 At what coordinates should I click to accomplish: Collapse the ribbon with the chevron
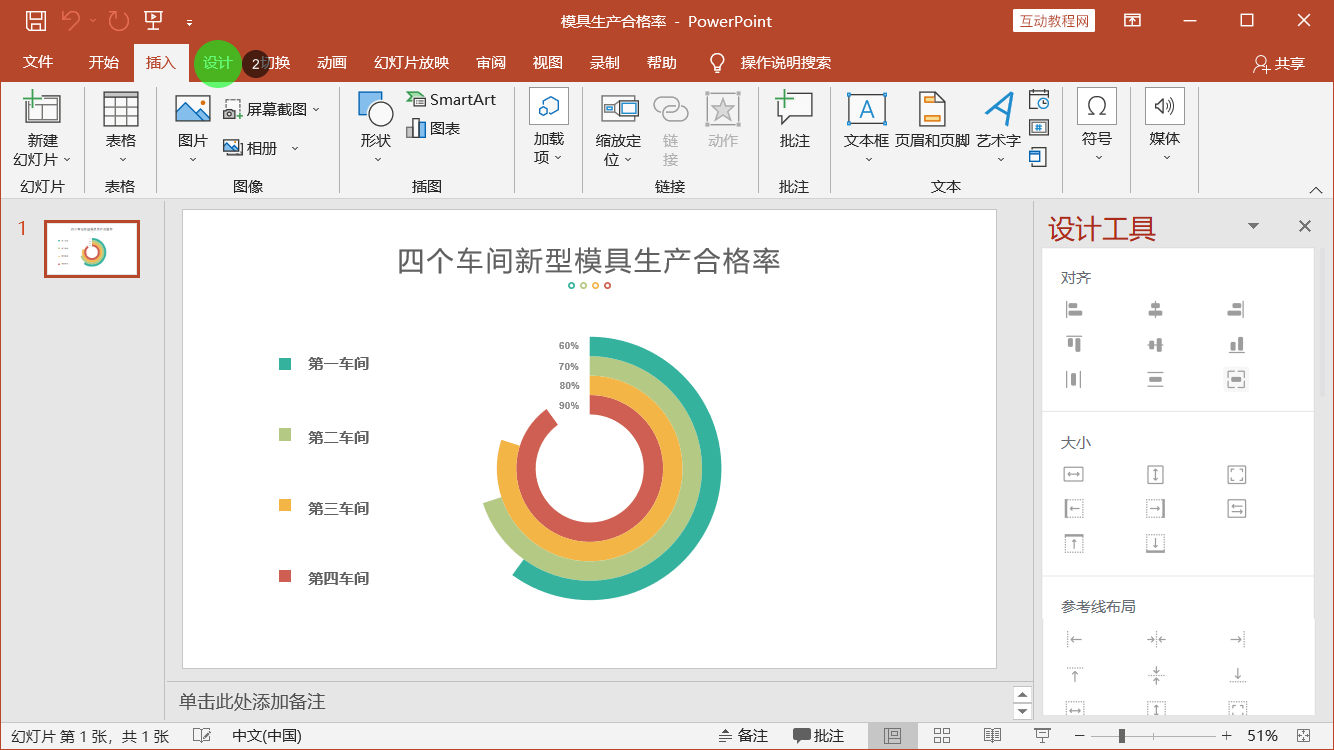1316,190
